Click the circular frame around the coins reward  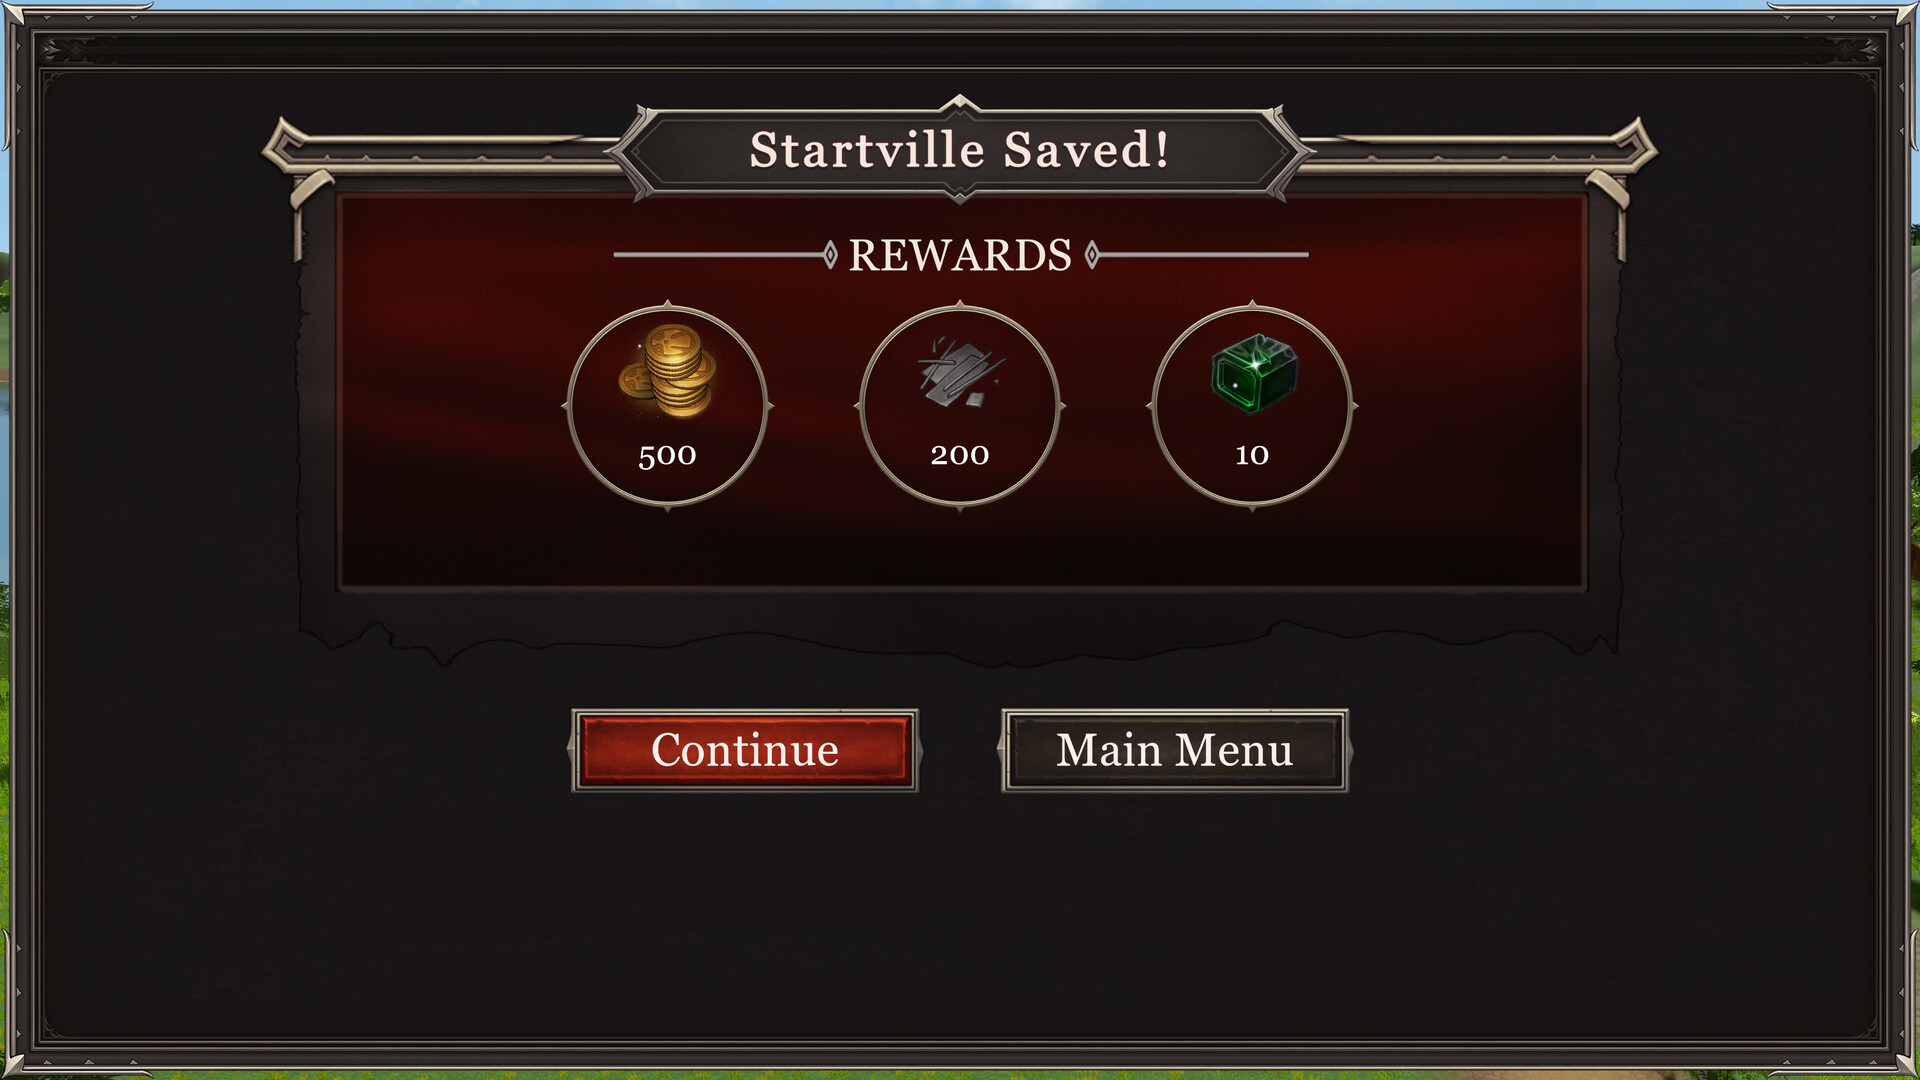click(668, 406)
